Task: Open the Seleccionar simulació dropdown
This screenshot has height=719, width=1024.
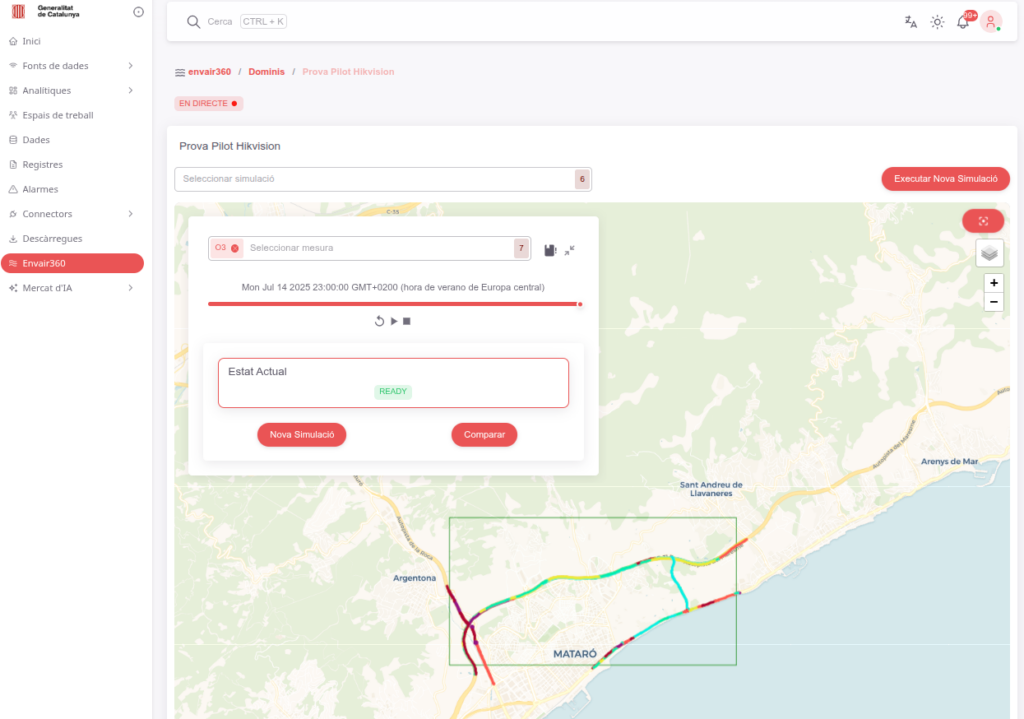Action: pos(383,179)
